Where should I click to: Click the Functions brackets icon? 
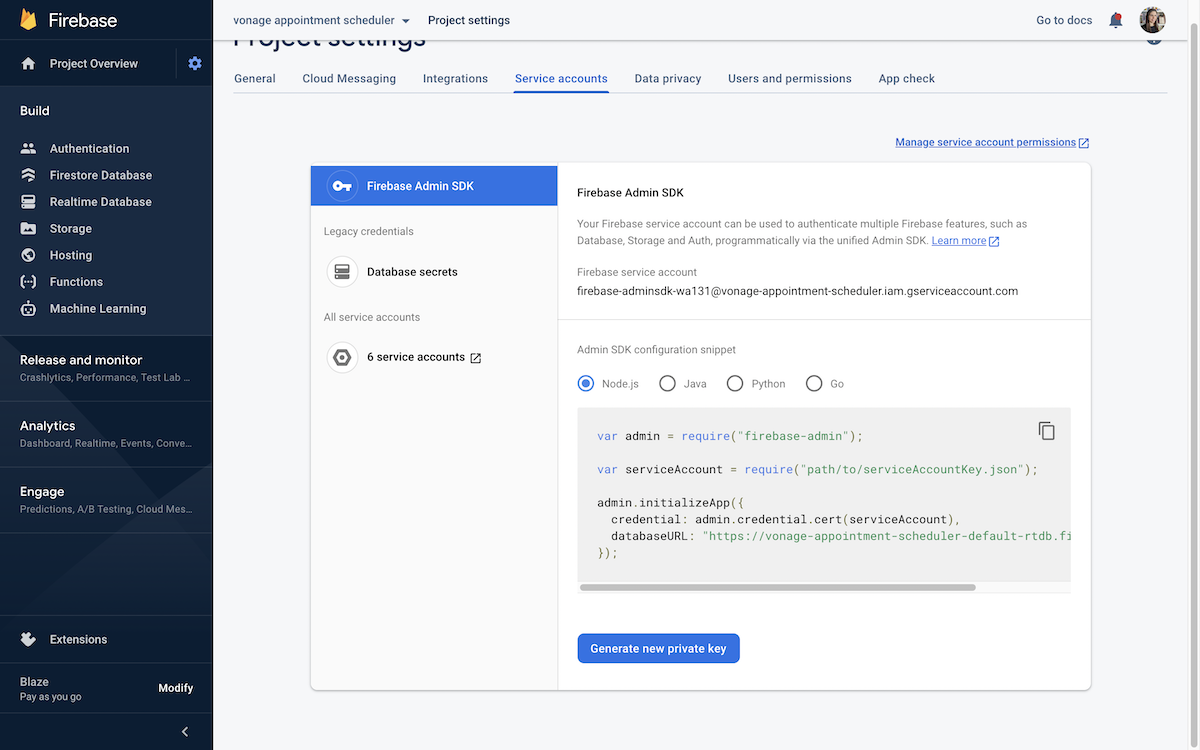coord(28,282)
